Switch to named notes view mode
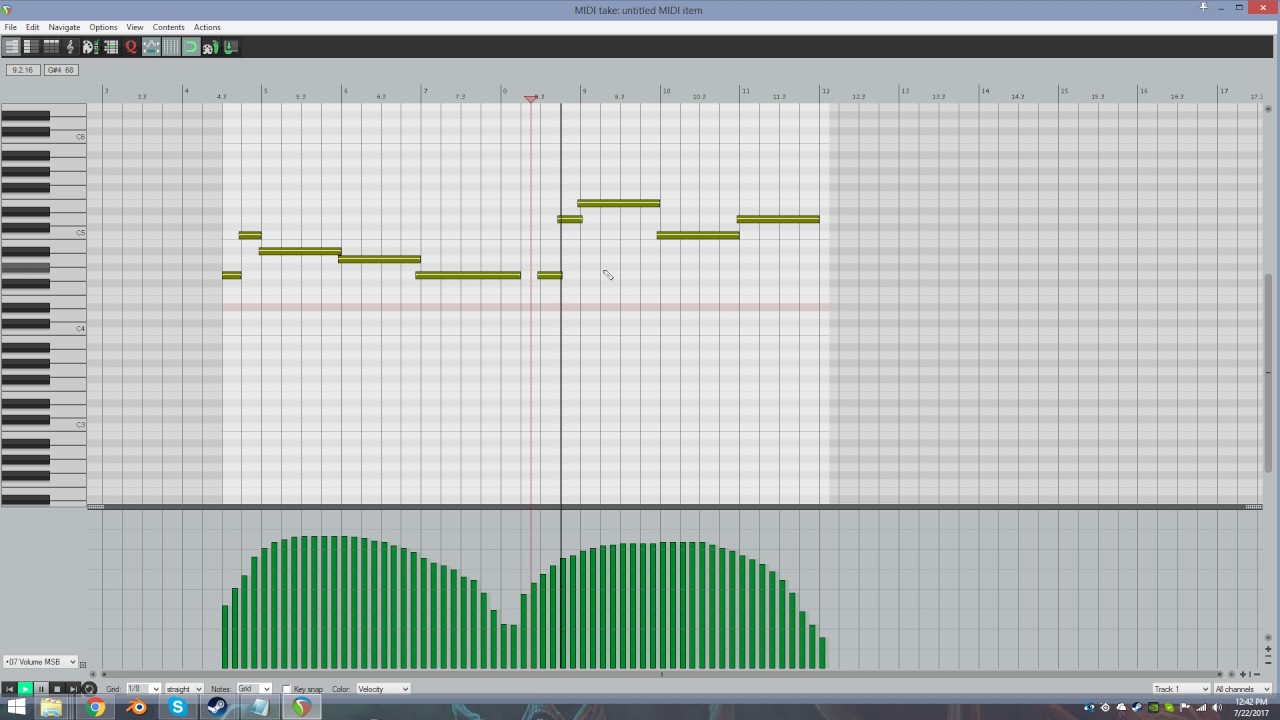This screenshot has width=1280, height=720. point(31,47)
